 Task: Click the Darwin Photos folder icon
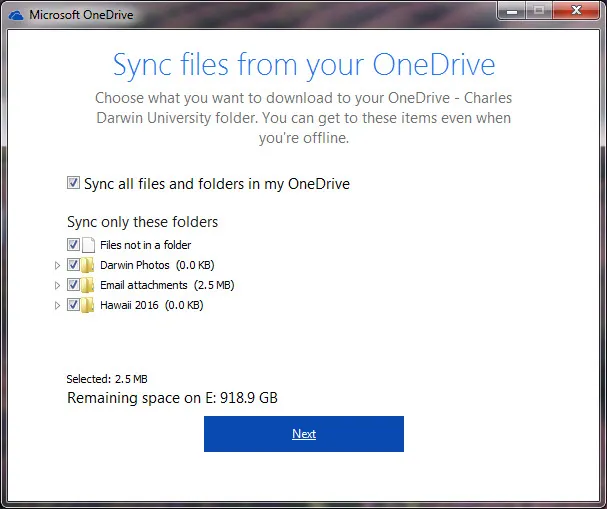[87, 265]
